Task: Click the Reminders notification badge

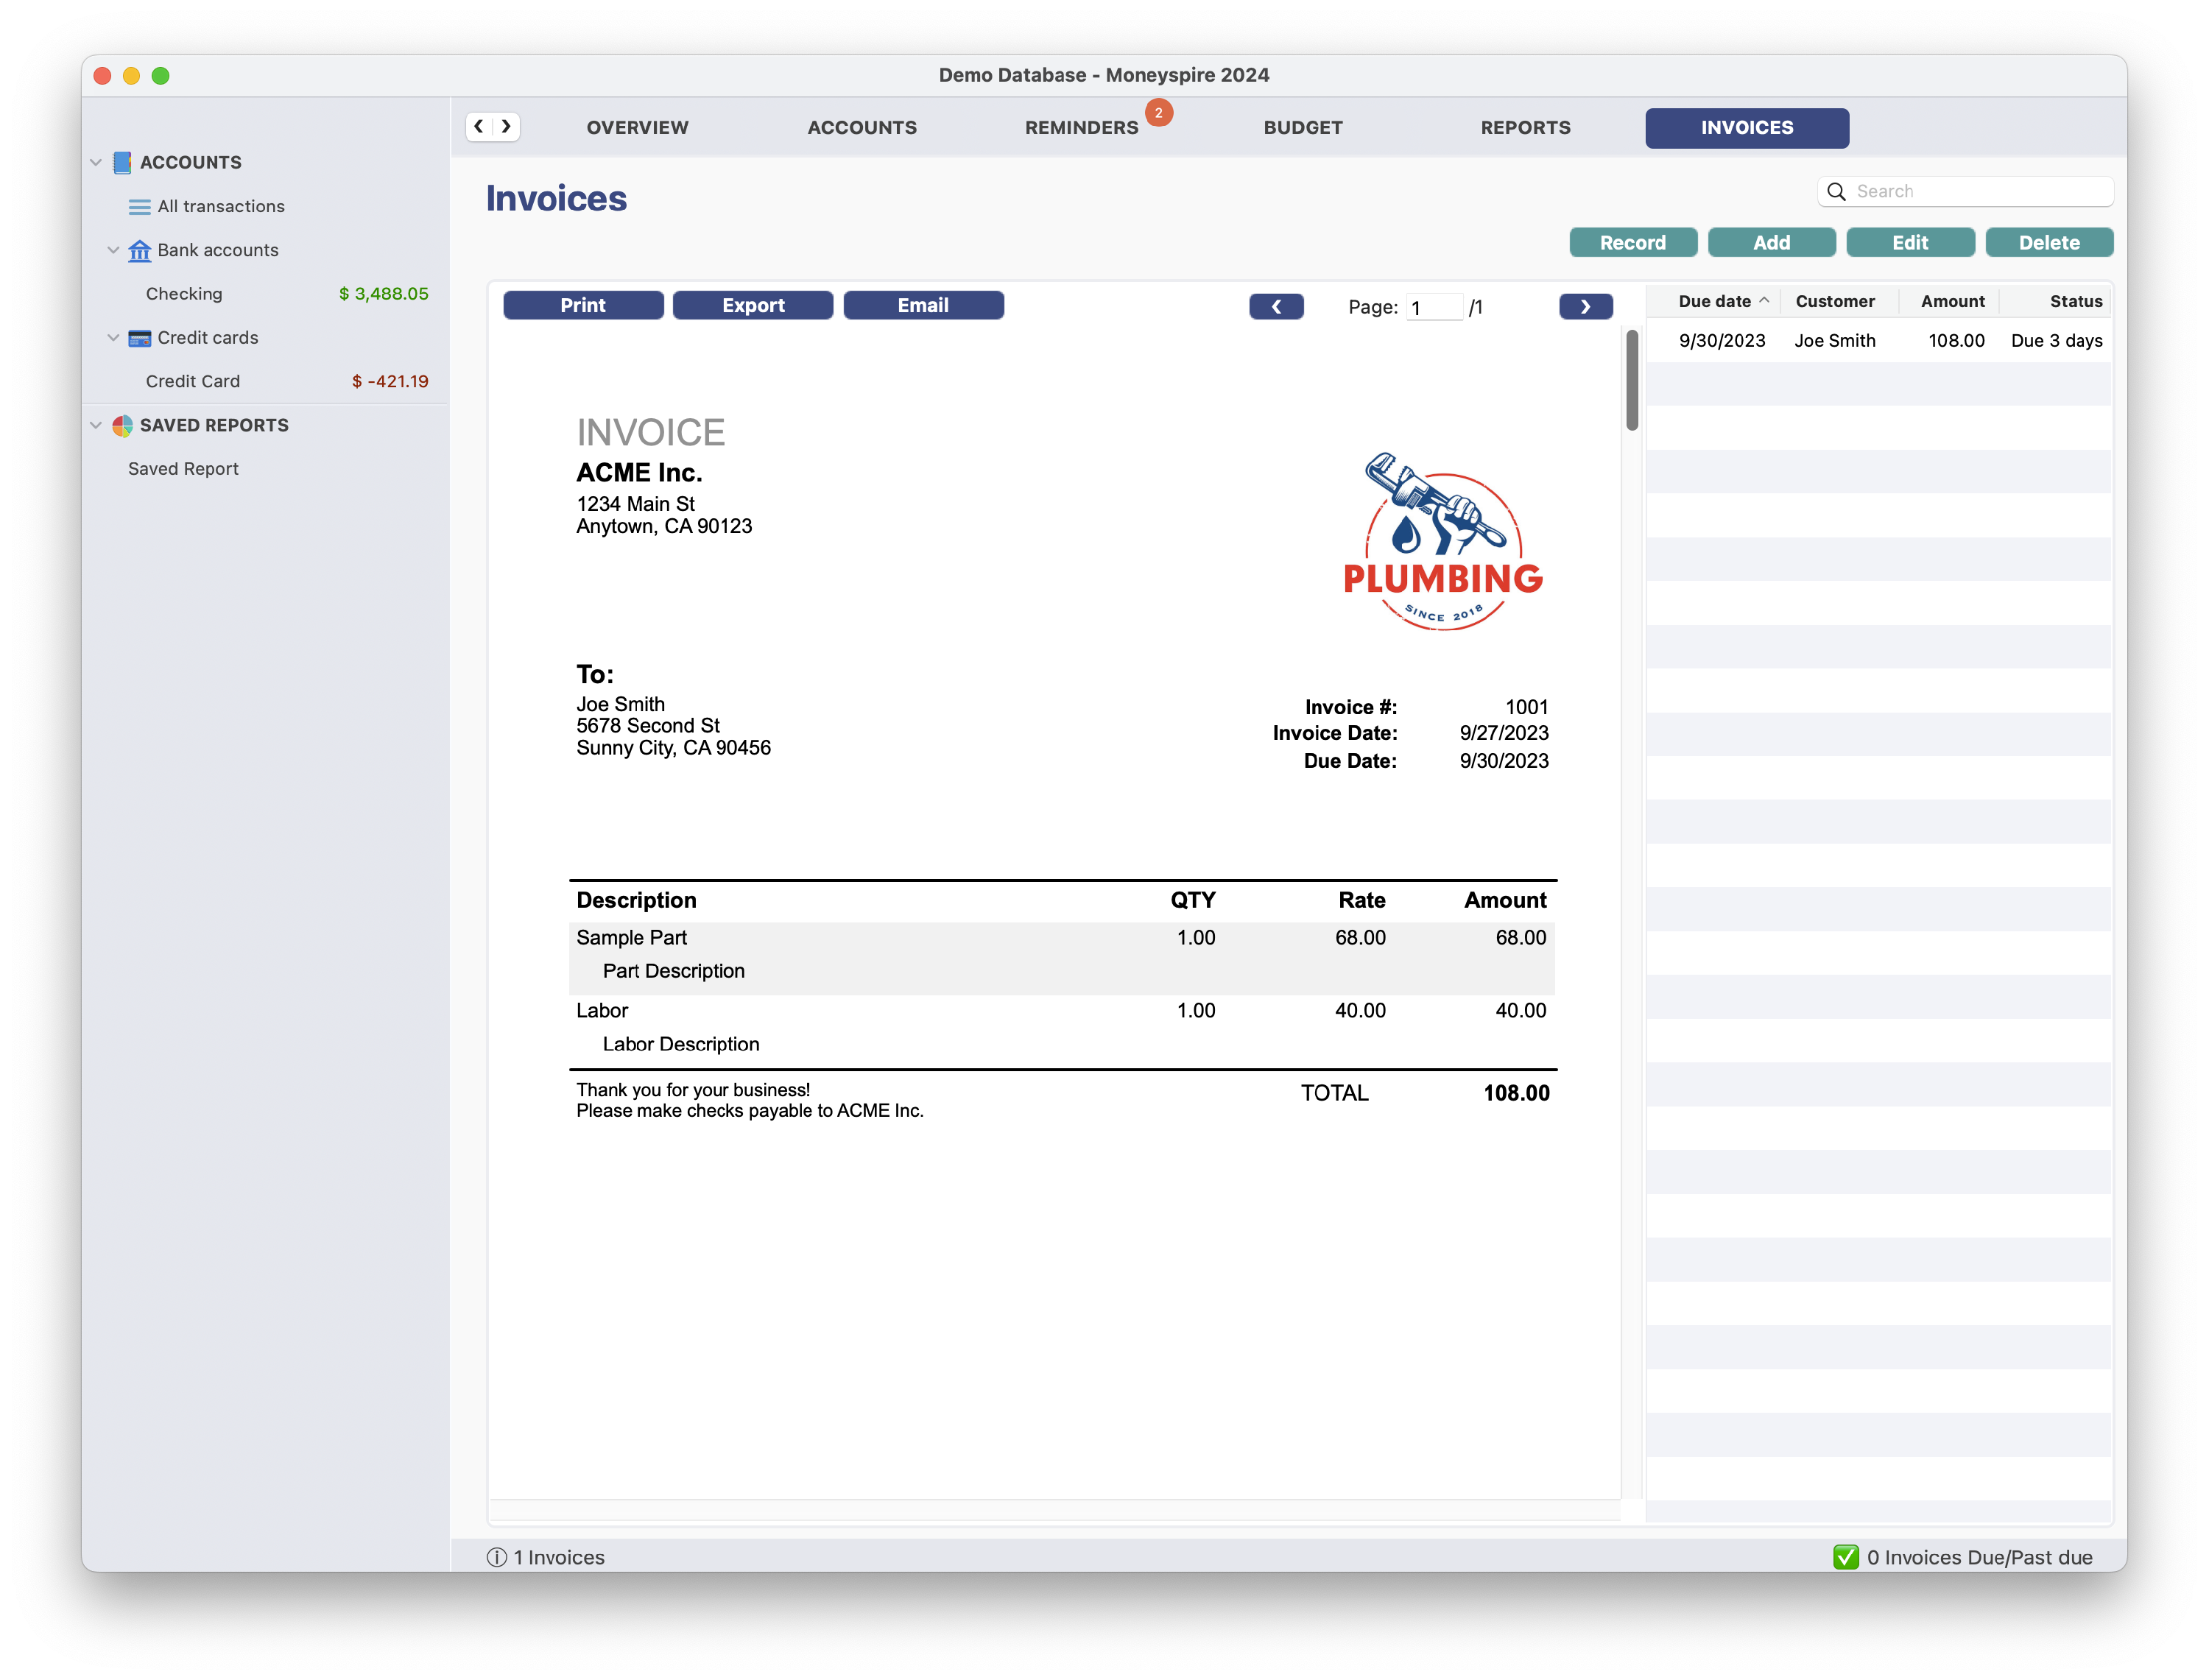Action: point(1158,112)
